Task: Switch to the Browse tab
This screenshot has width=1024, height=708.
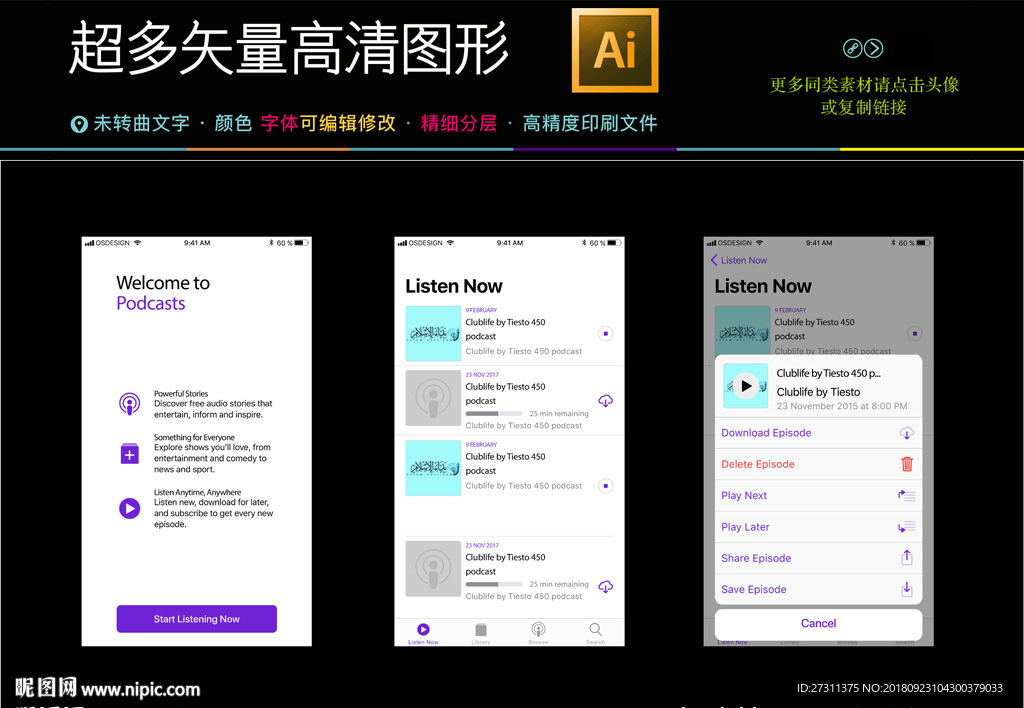Action: pos(538,632)
